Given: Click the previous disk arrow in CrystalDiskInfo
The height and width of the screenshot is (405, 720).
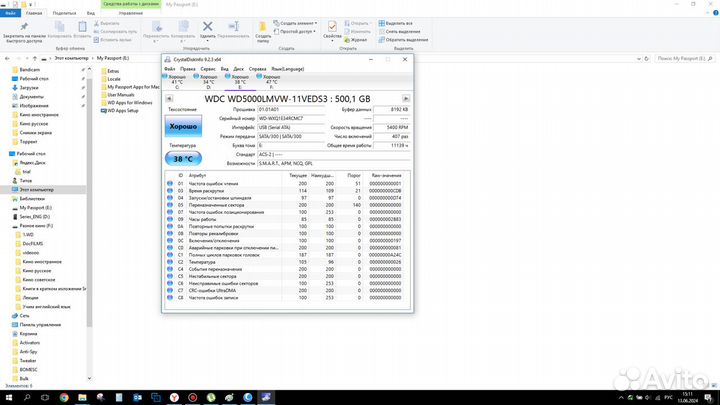Looking at the screenshot, I should pos(169,99).
